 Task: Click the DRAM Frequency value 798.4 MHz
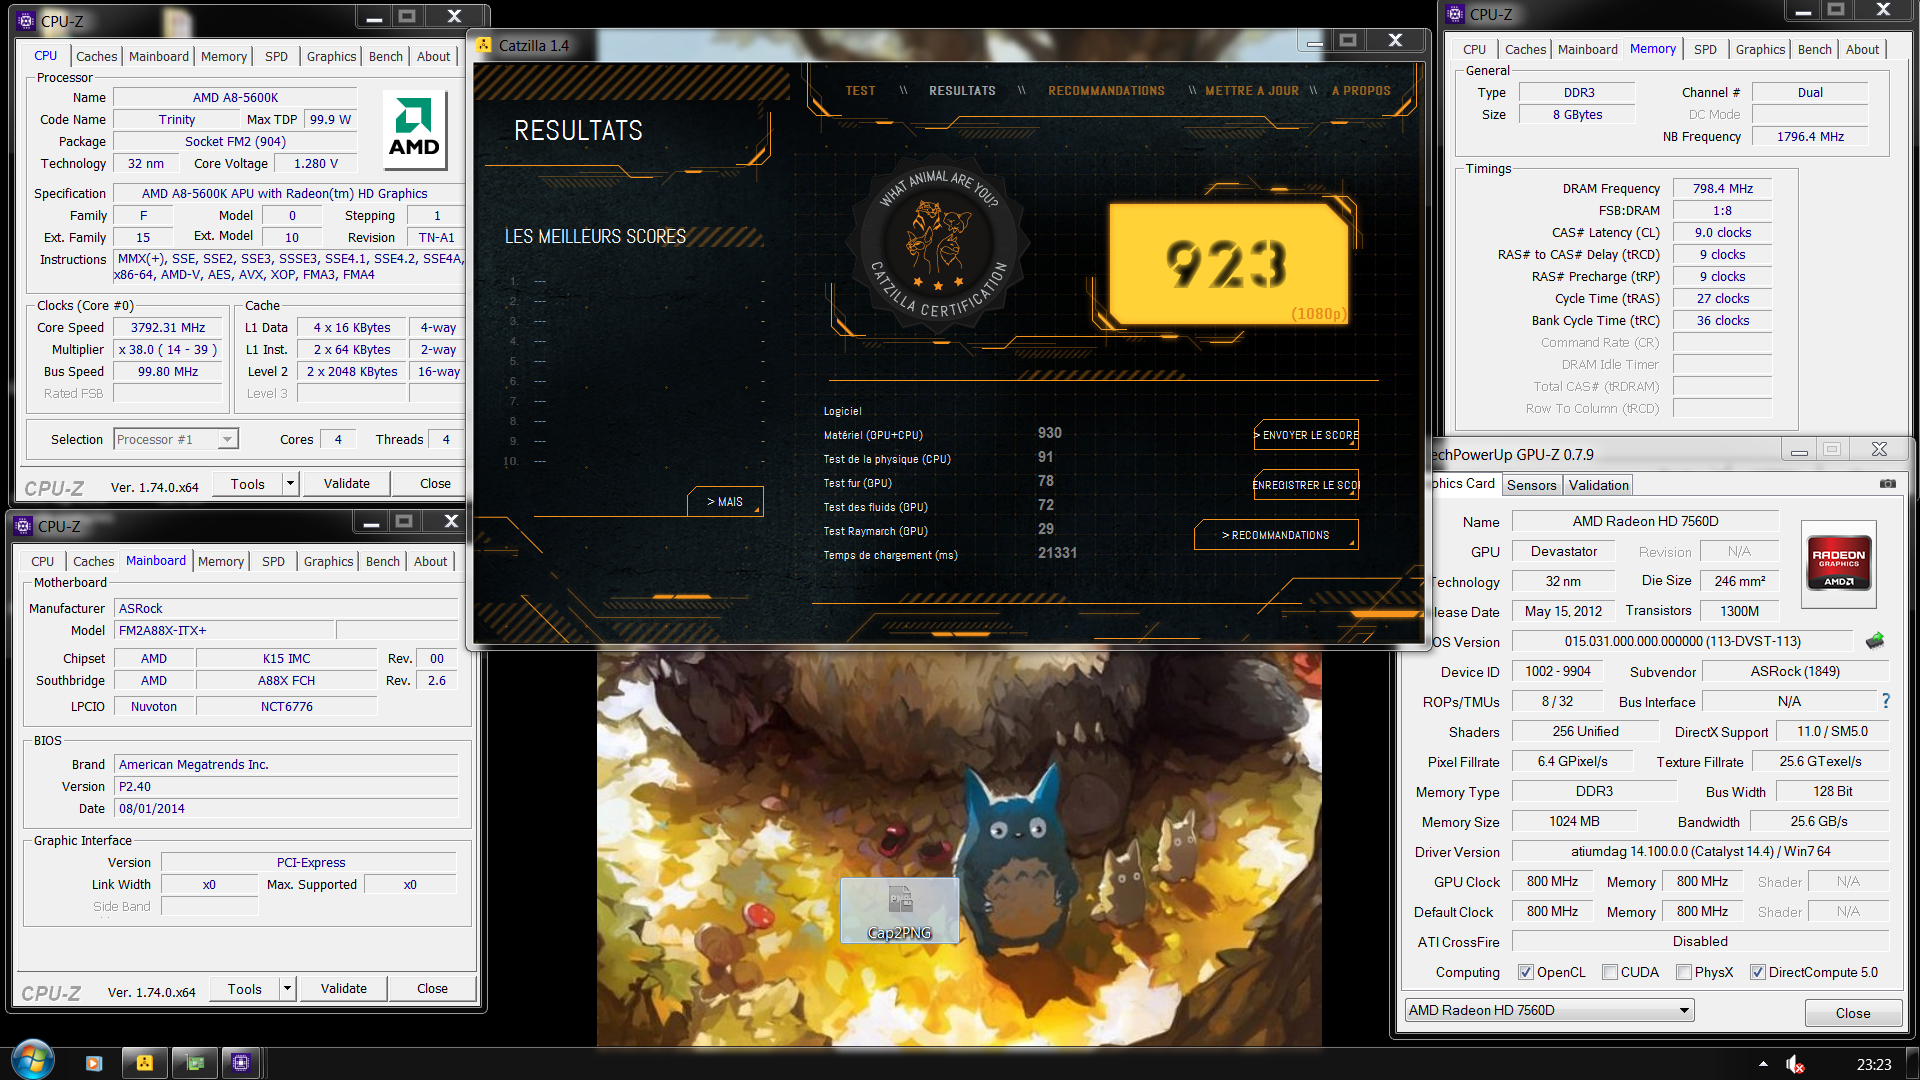(x=1722, y=188)
